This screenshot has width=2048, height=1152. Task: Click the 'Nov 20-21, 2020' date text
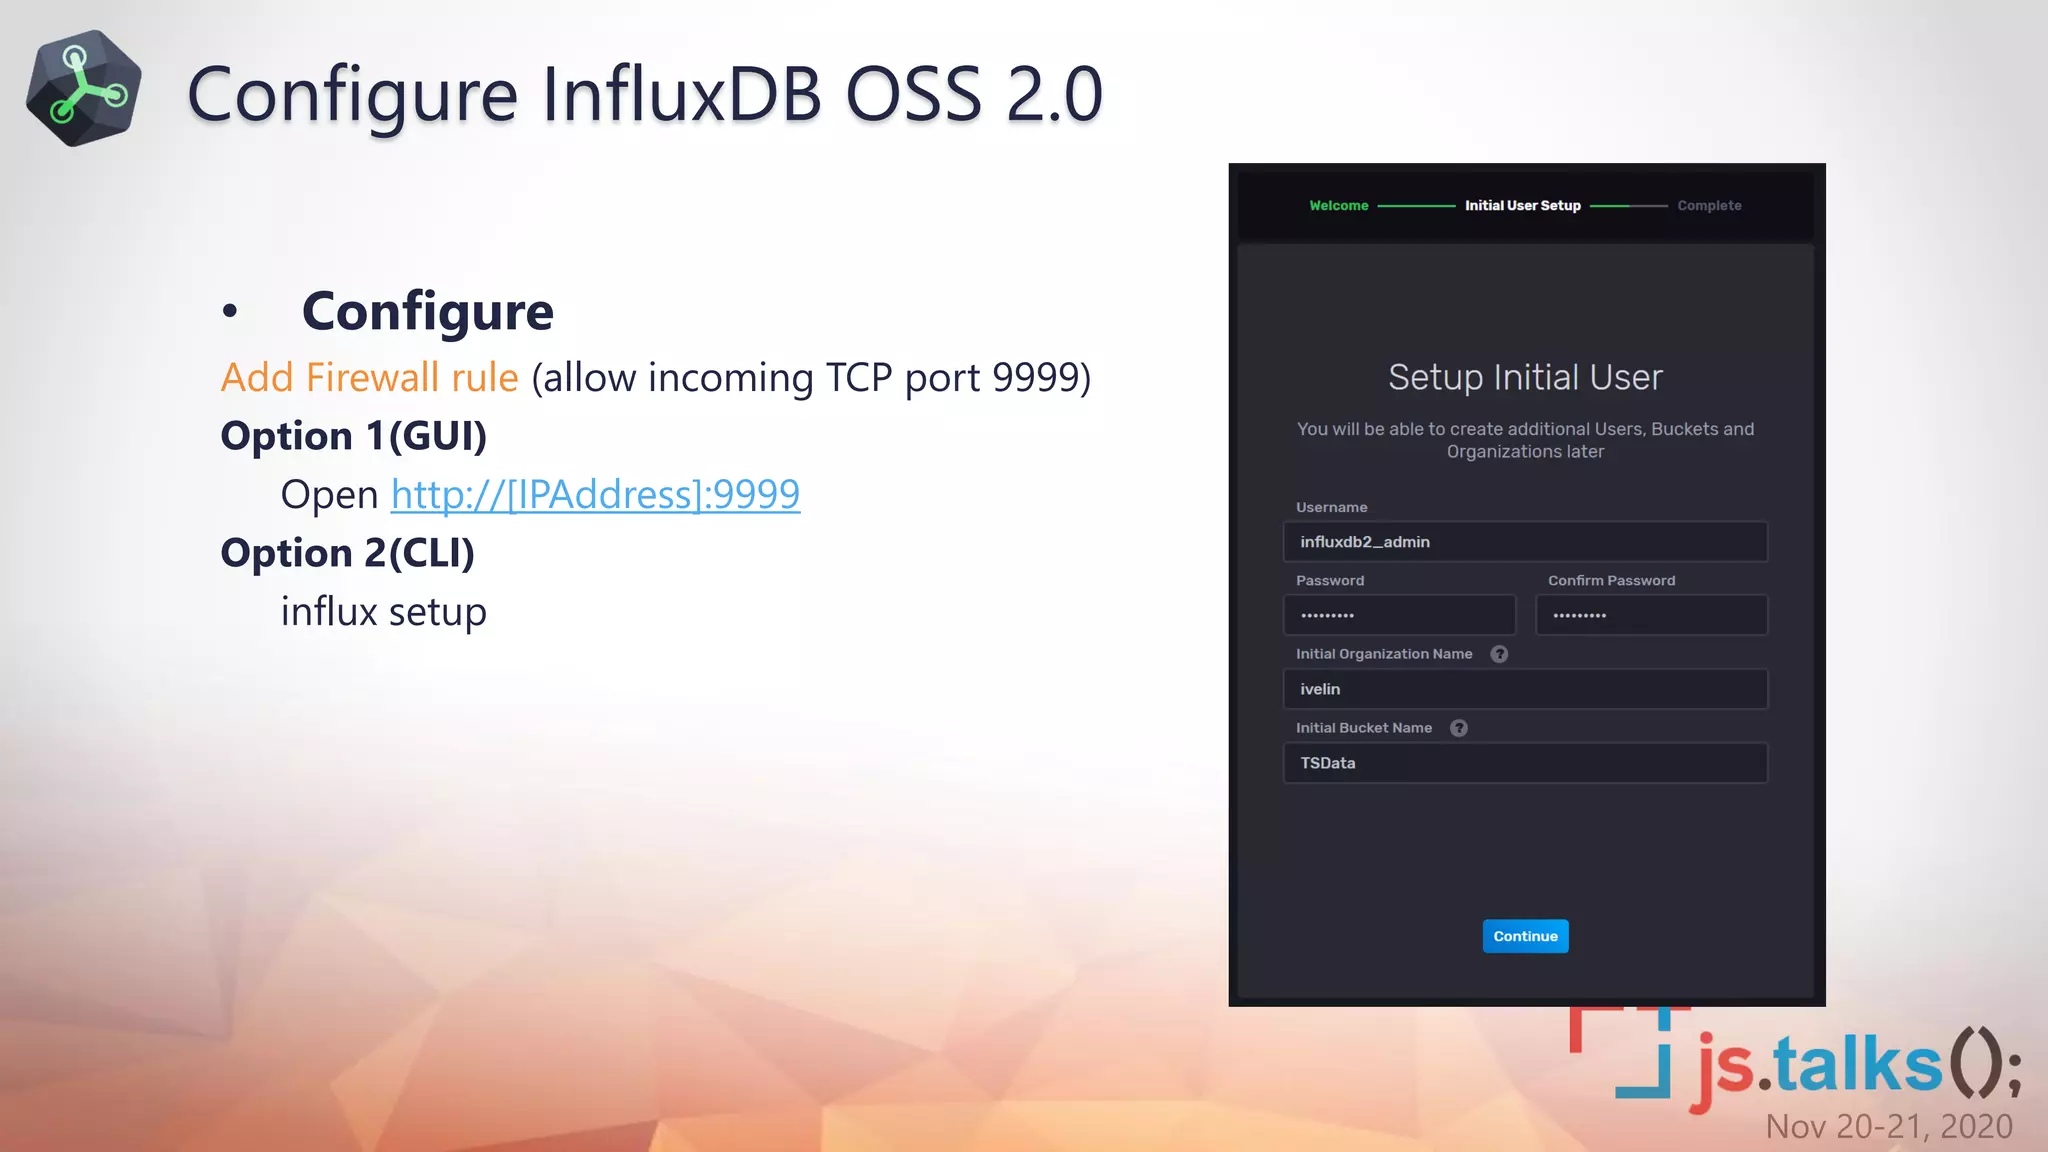(1888, 1127)
